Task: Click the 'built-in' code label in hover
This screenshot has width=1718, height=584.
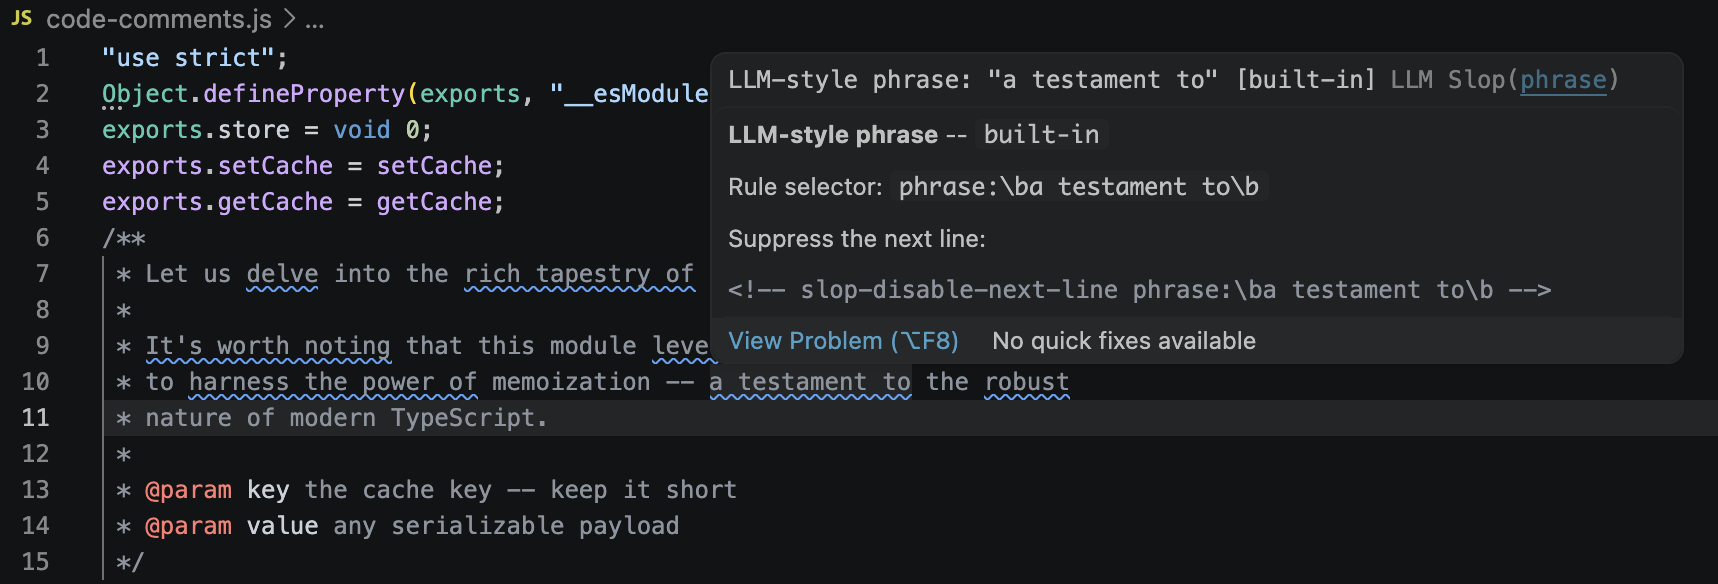Action: tap(1041, 135)
